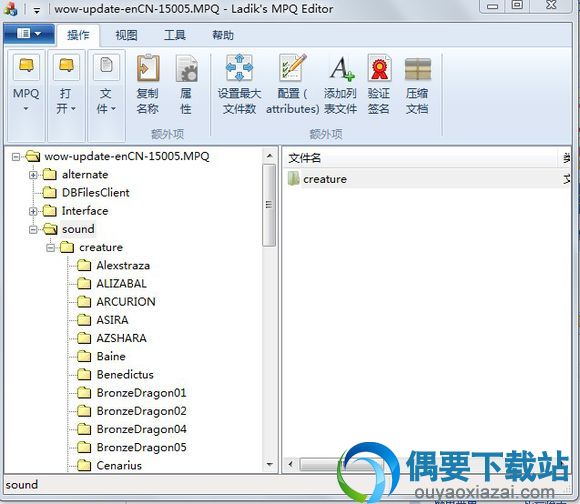Open the blue application menu button
The width and height of the screenshot is (580, 504).
coord(29,34)
